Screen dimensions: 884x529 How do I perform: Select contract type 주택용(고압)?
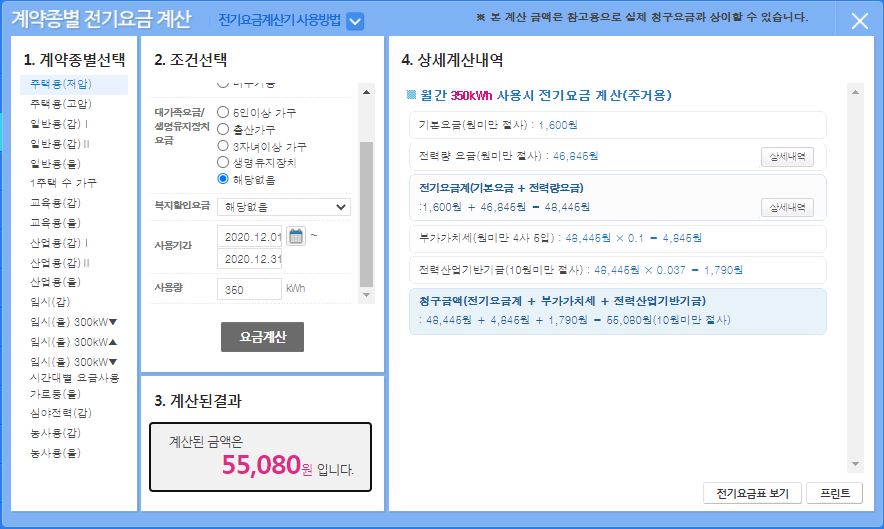point(61,104)
